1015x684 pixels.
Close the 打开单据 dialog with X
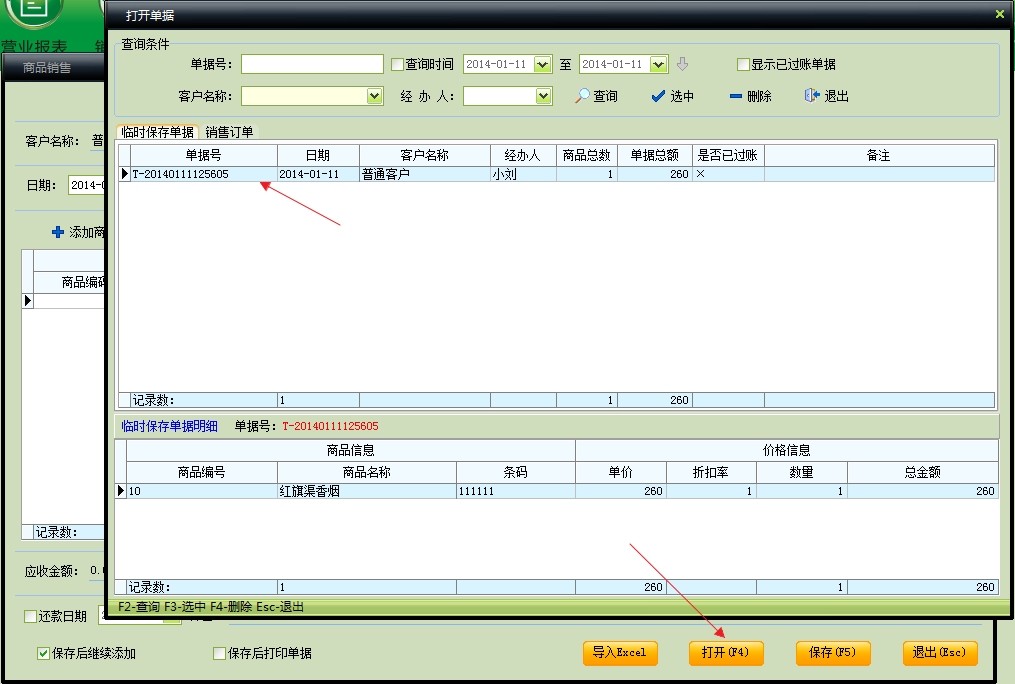999,14
